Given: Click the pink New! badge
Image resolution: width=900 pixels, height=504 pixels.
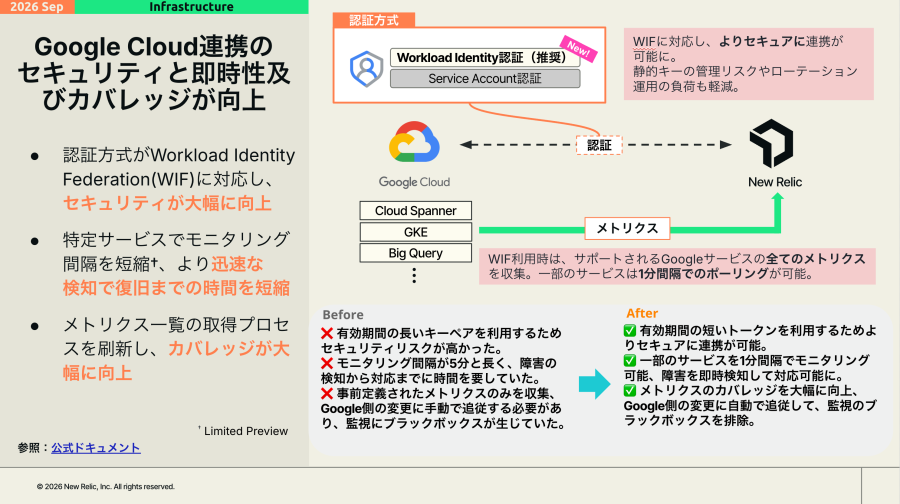Looking at the screenshot, I should (x=579, y=49).
